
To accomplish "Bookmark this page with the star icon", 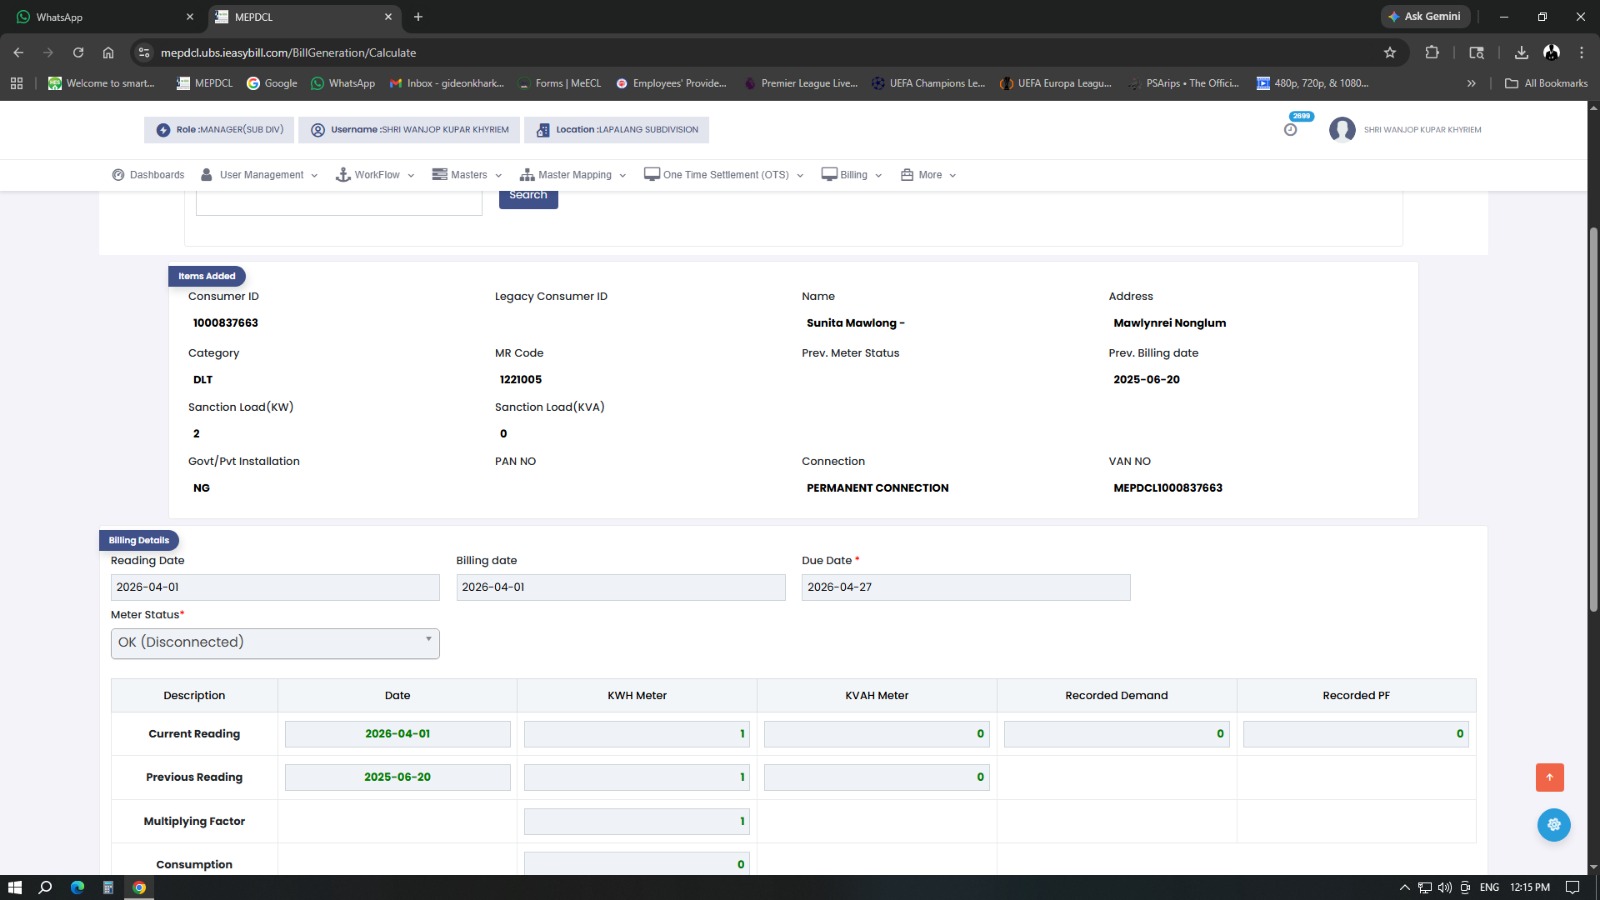I will (1389, 53).
